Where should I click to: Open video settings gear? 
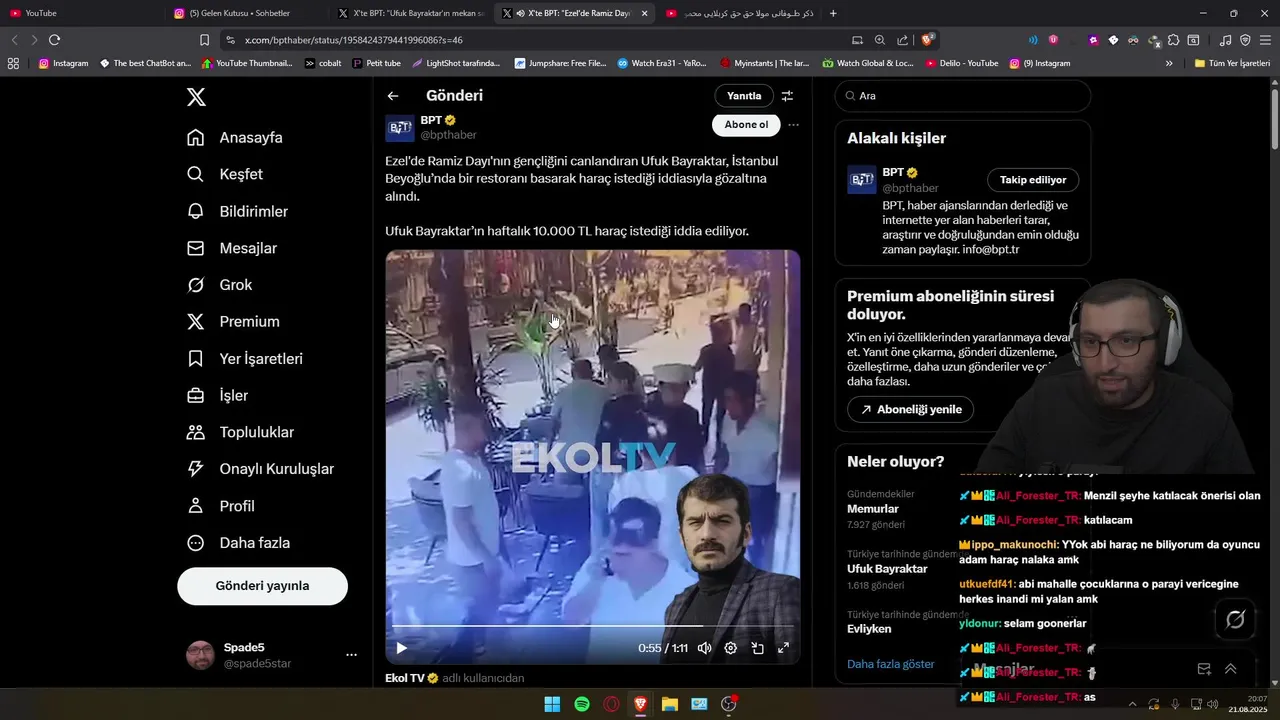[731, 648]
